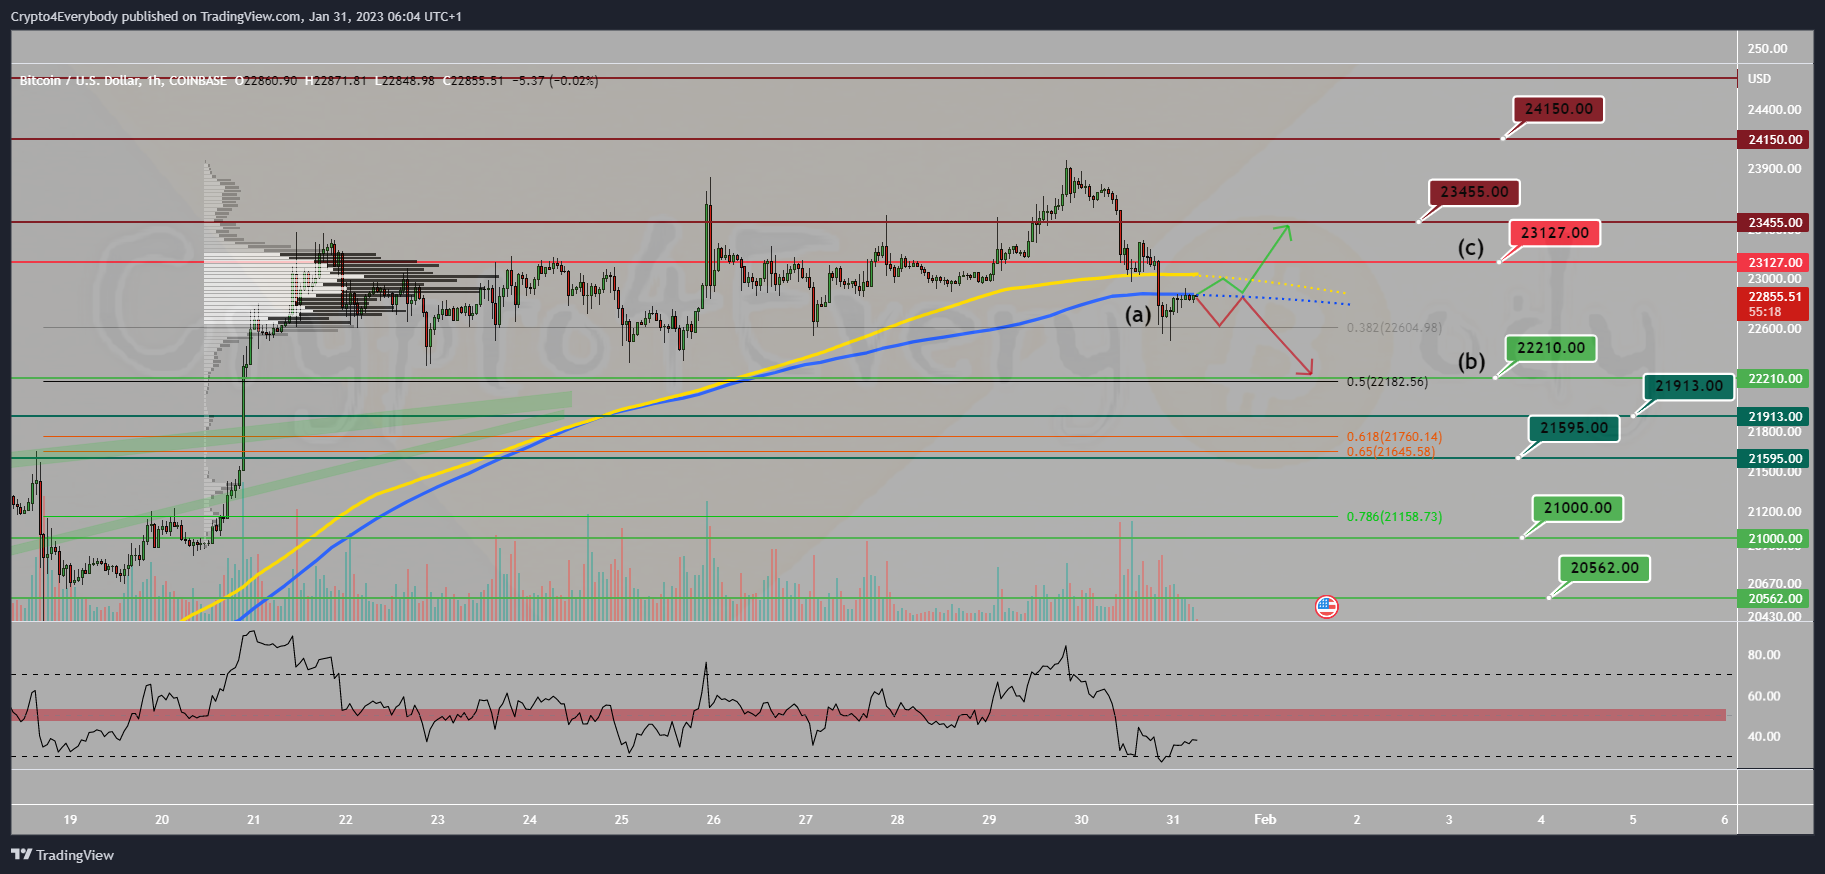
Task: Click the 21000.00 green callout label
Action: (1577, 508)
